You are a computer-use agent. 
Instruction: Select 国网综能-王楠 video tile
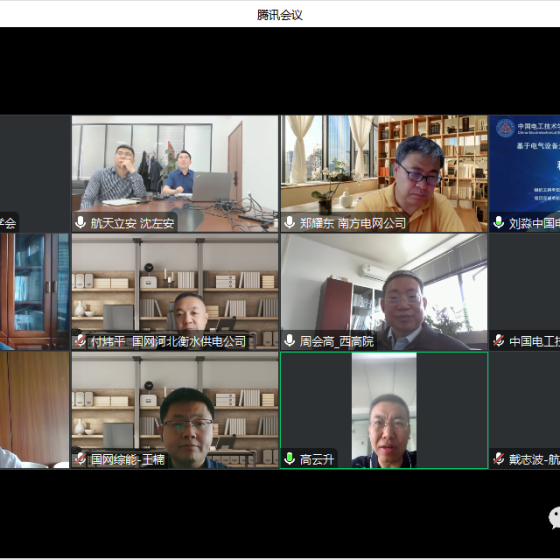point(175,410)
